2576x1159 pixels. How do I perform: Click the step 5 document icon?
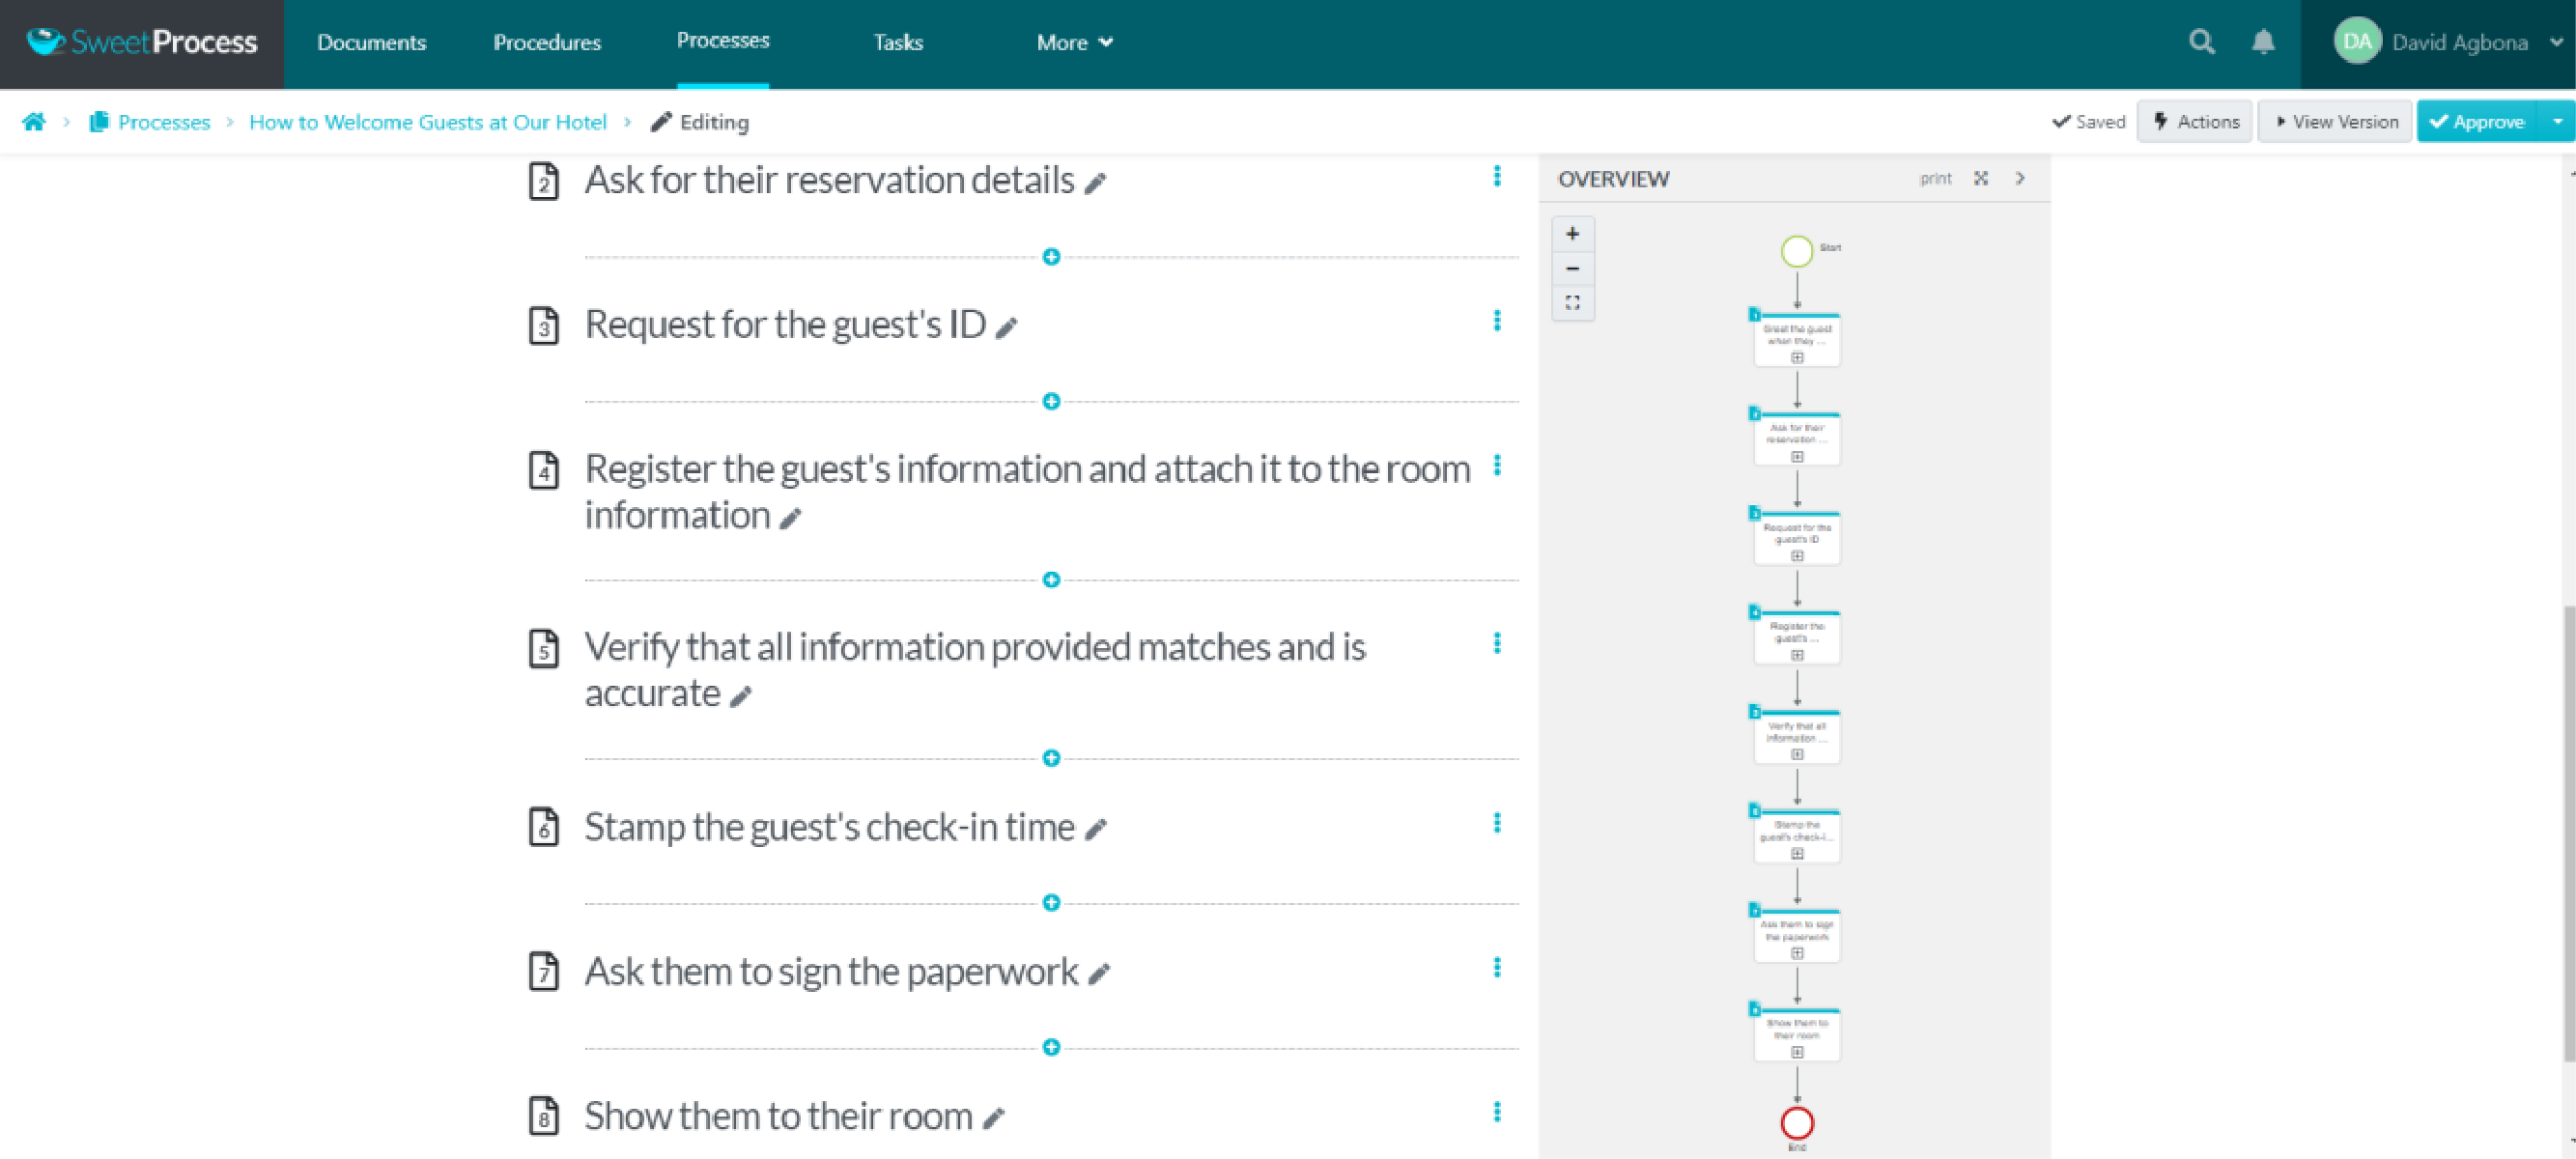tap(543, 648)
